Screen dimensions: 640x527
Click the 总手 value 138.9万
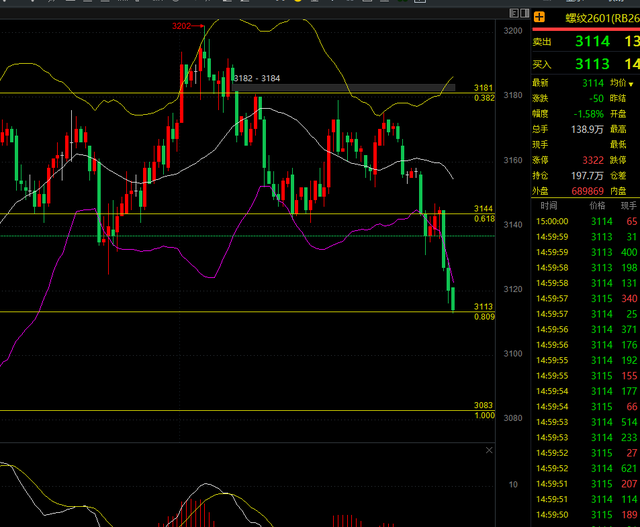(587, 129)
